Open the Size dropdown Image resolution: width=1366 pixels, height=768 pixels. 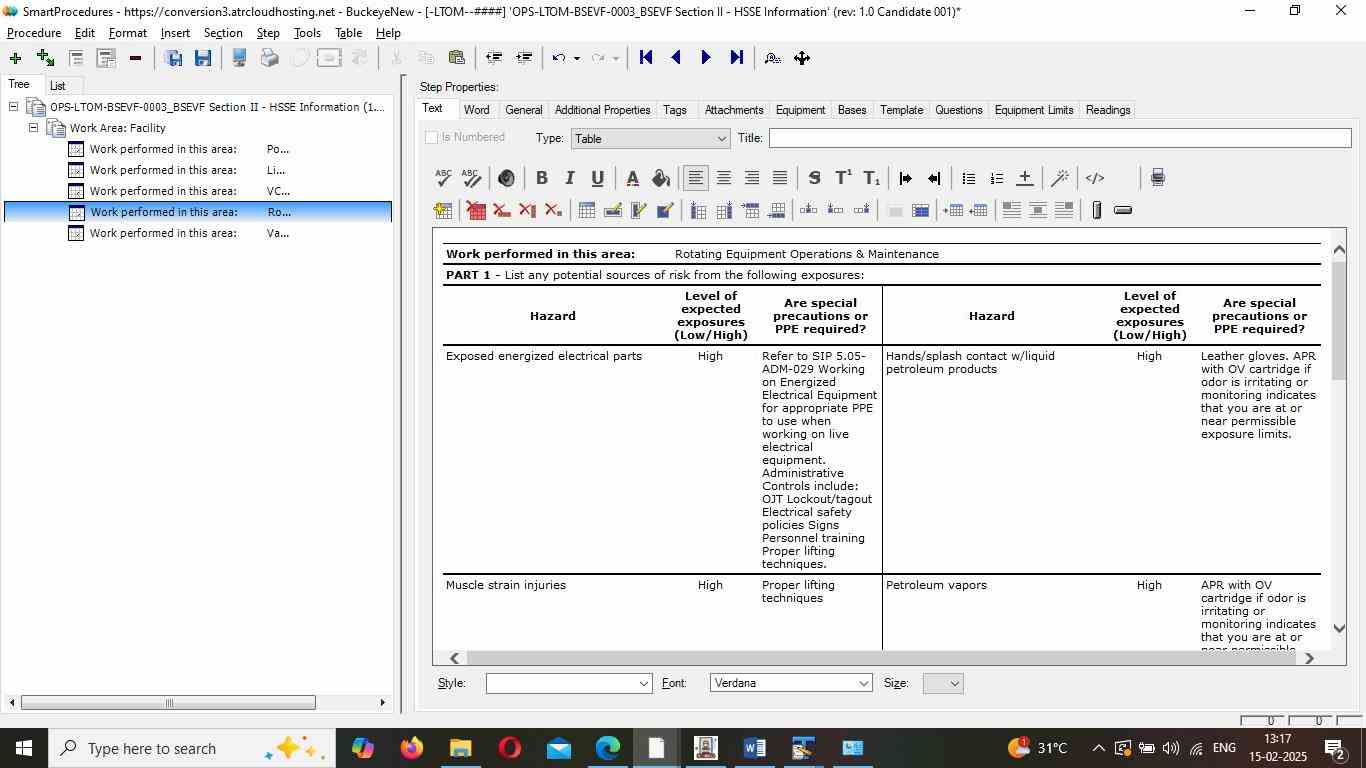coord(943,683)
